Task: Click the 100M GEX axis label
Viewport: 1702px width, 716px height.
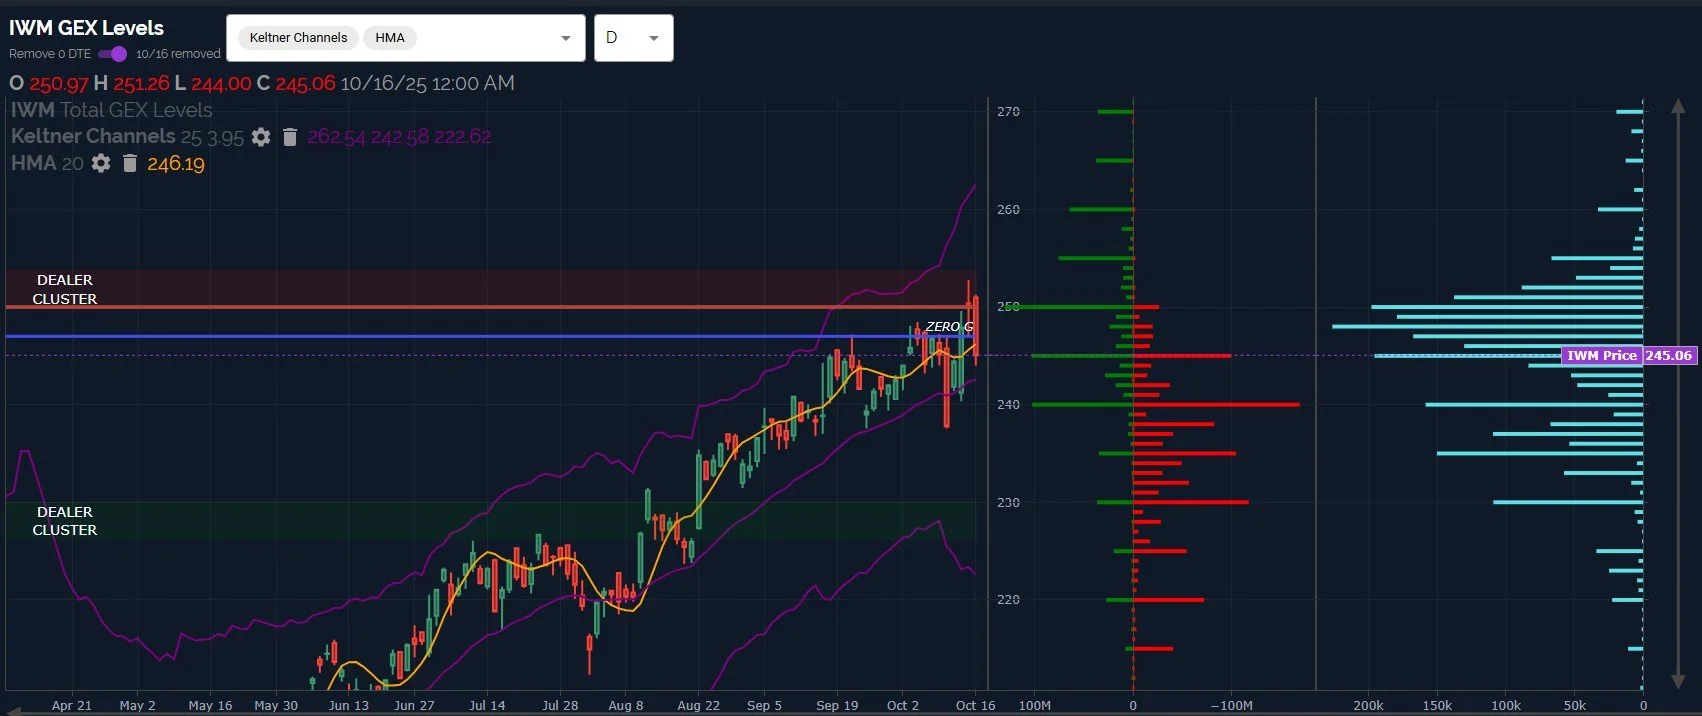Action: tap(1035, 705)
